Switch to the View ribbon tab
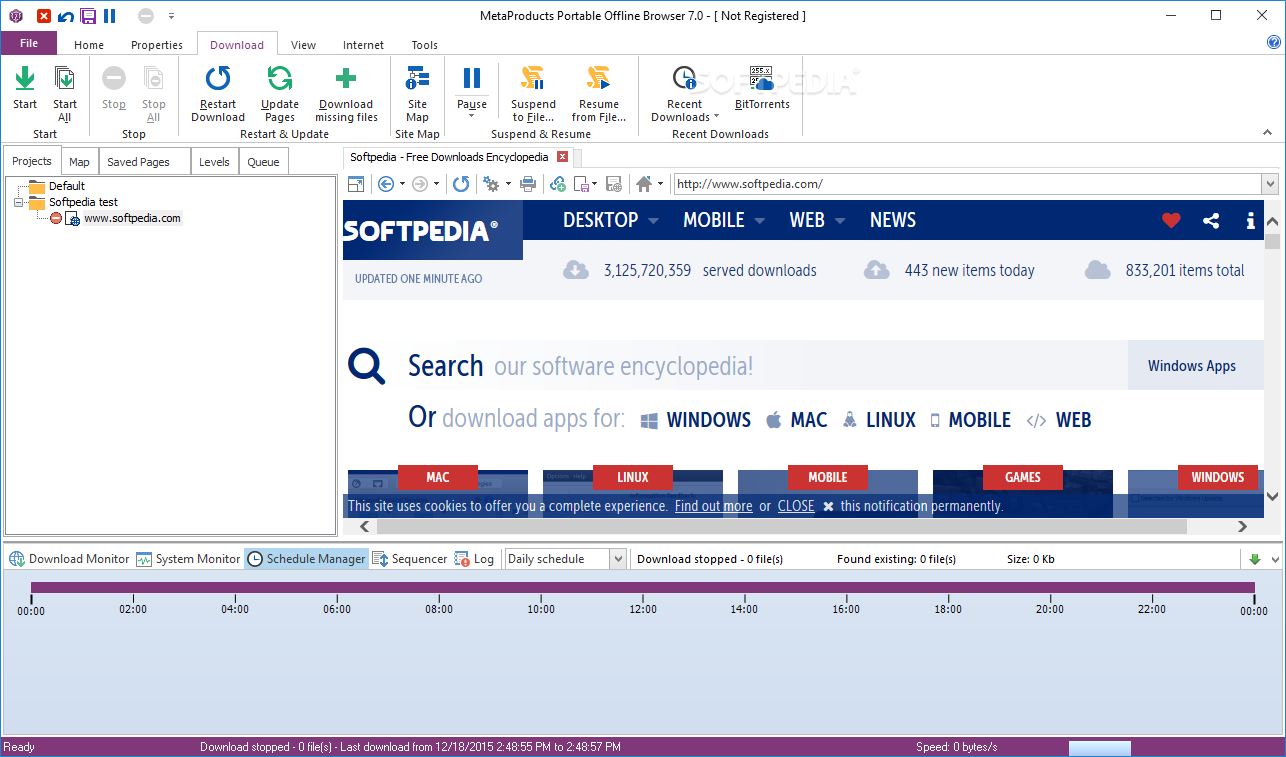1286x757 pixels. 303,45
